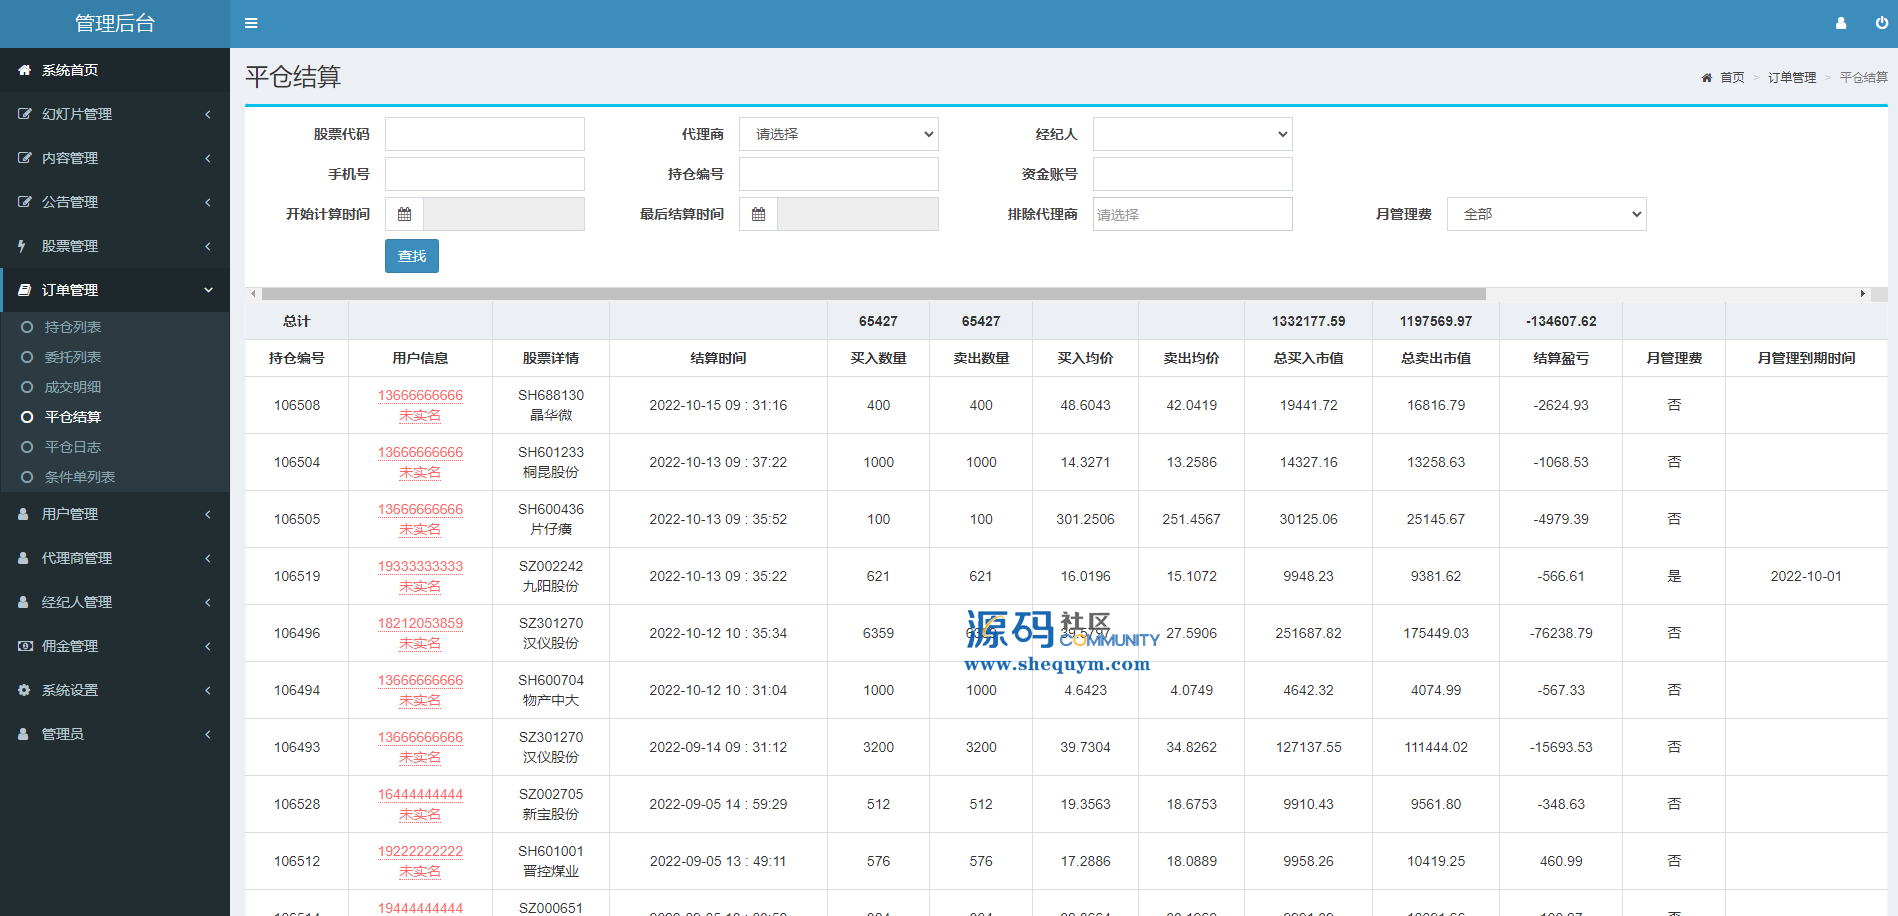The height and width of the screenshot is (916, 1898).
Task: Expand the 公告管理 menu chevron
Action: (208, 202)
